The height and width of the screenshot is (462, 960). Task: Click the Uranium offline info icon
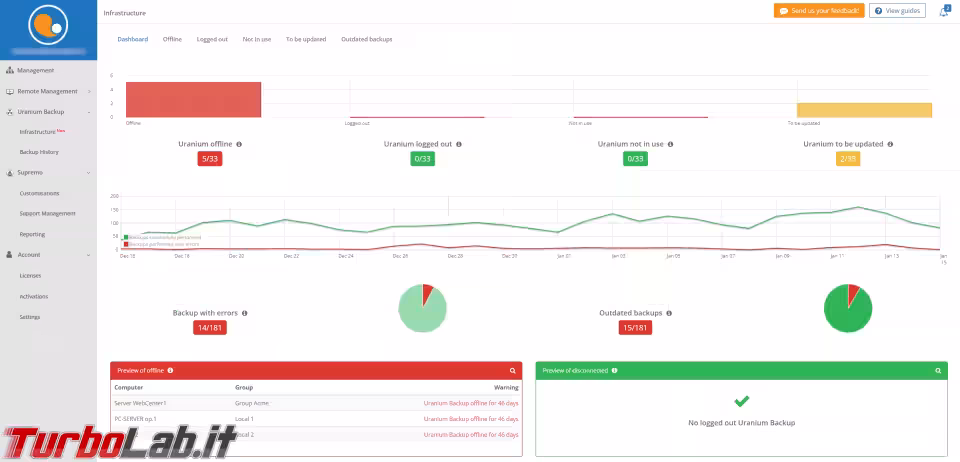click(239, 144)
